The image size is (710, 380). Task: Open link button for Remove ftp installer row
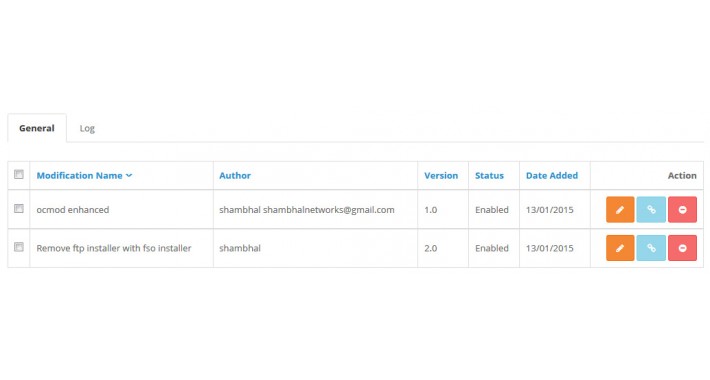pyautogui.click(x=651, y=248)
